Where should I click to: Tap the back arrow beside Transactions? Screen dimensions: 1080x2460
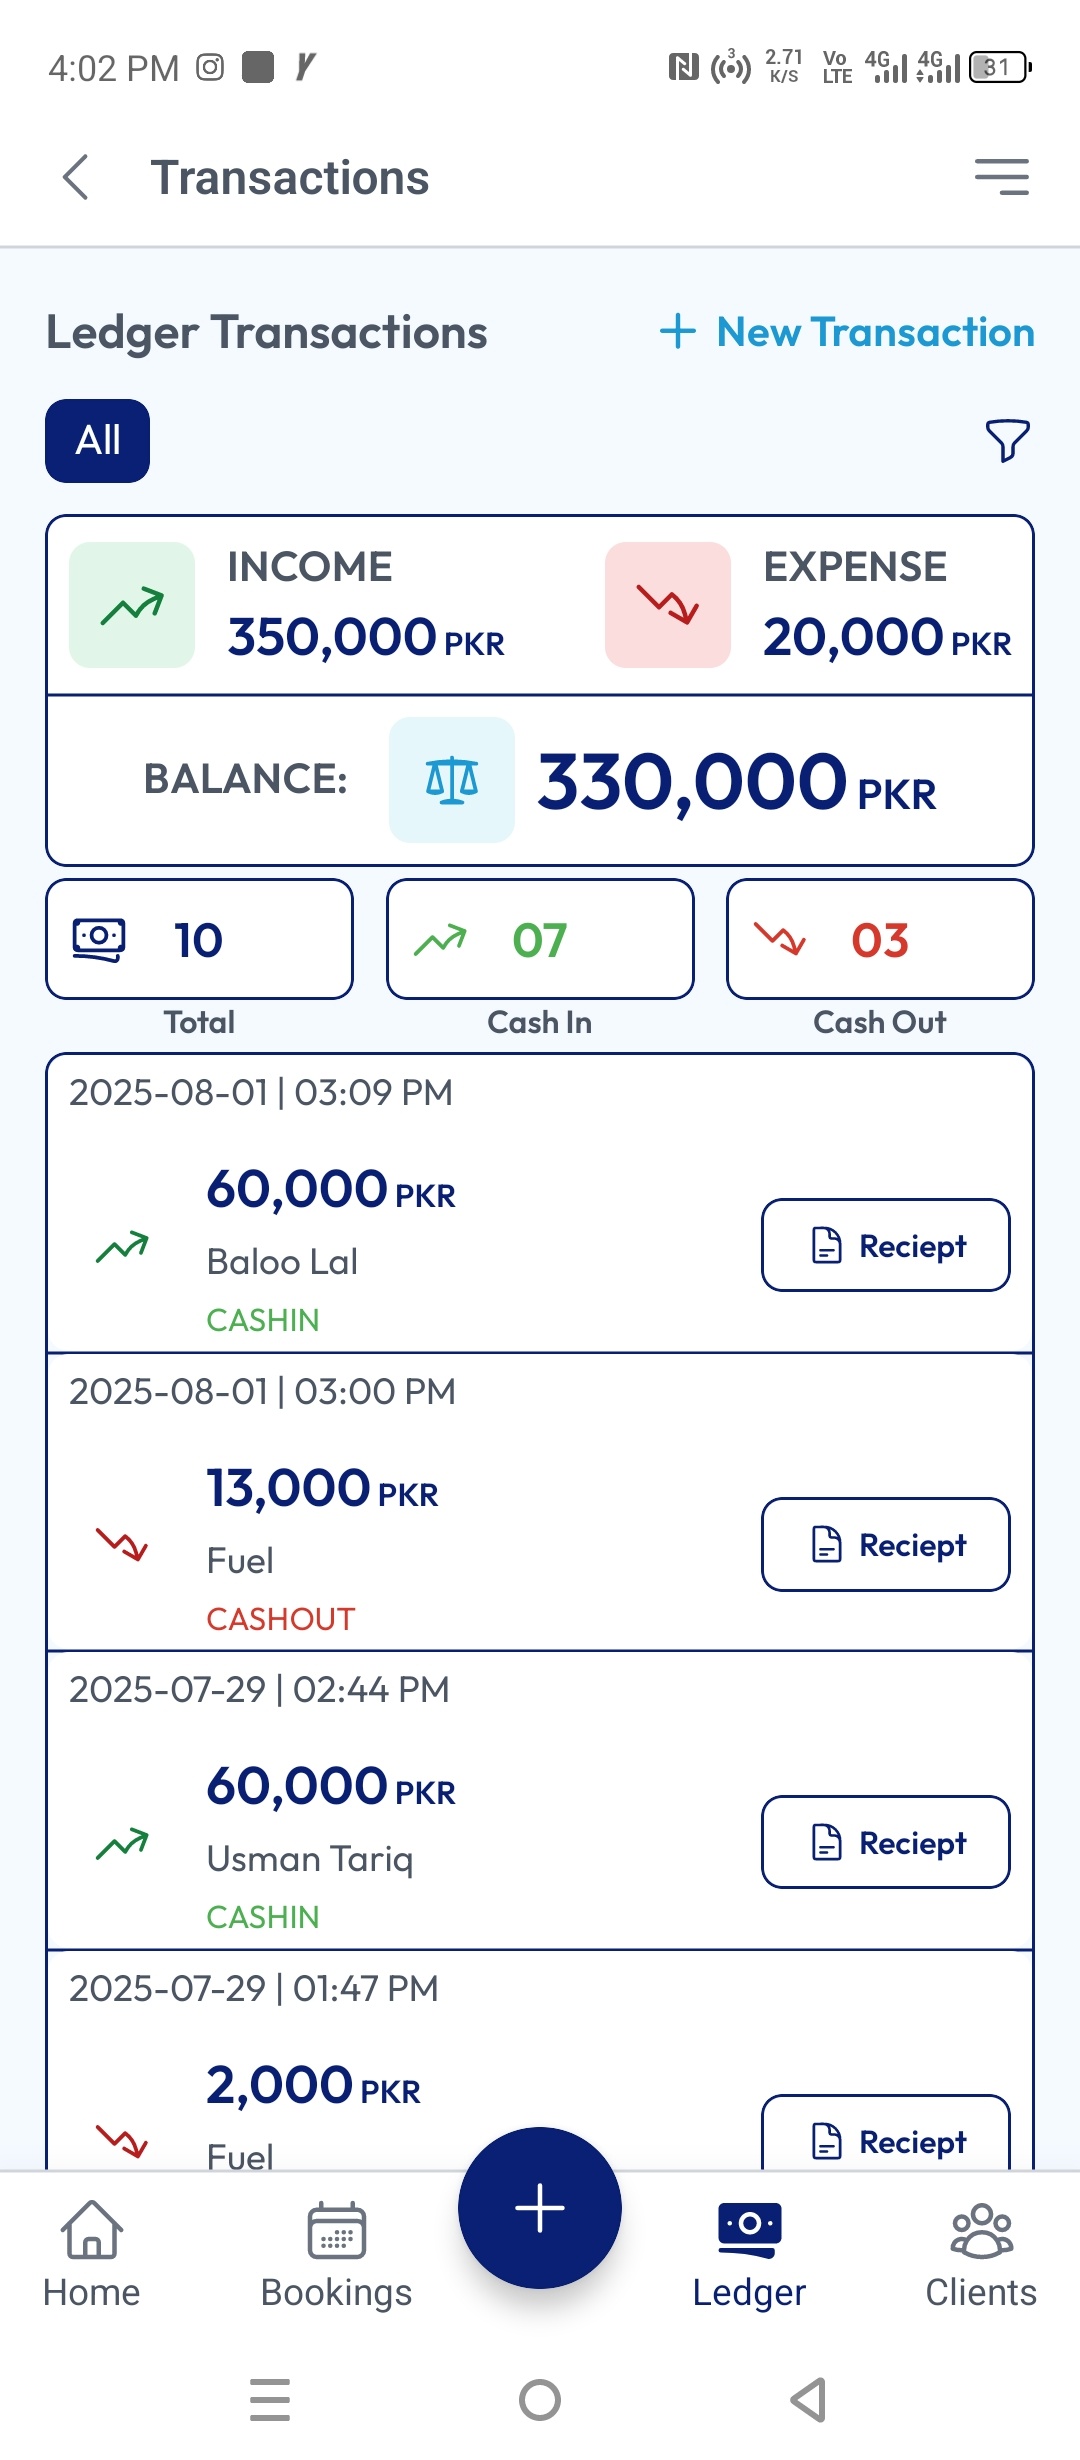pyautogui.click(x=76, y=178)
